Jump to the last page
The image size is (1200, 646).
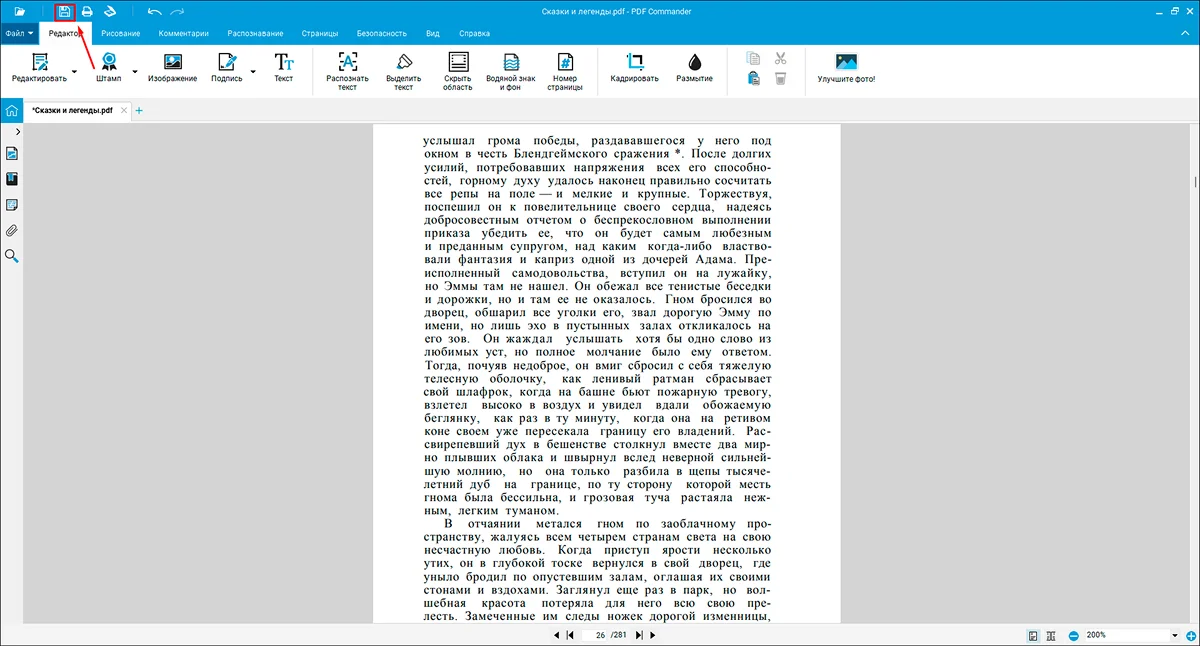click(x=639, y=635)
